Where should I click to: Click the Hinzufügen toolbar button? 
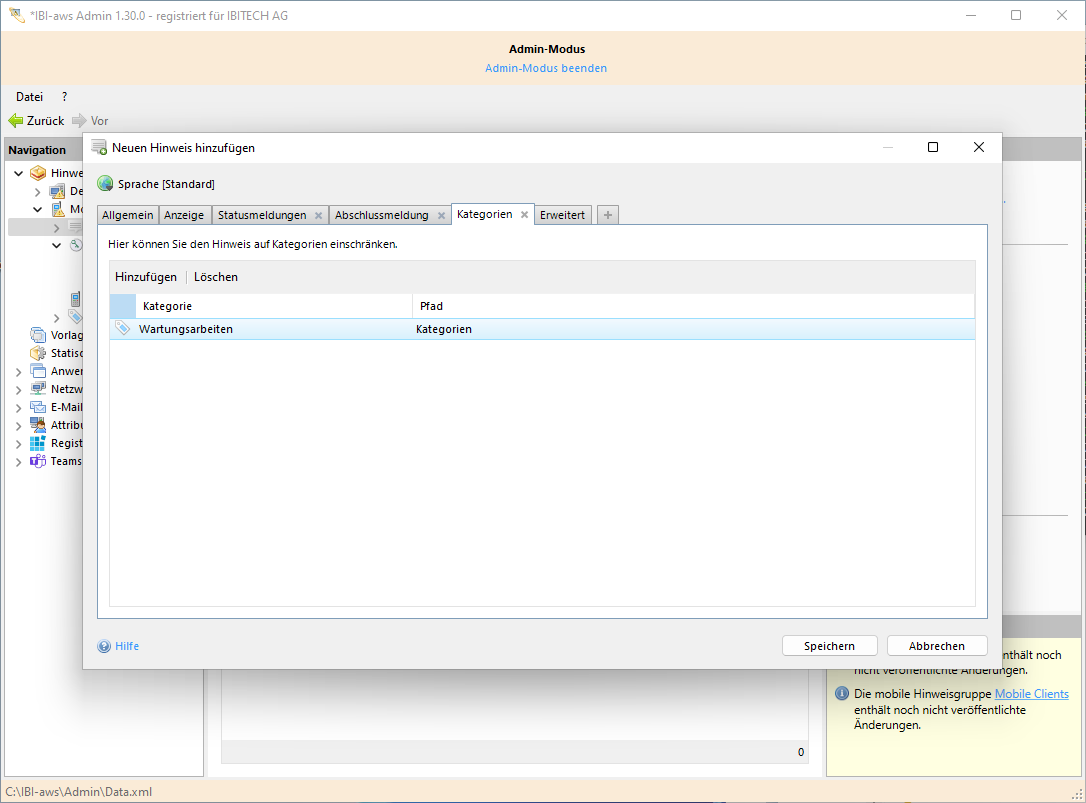pyautogui.click(x=146, y=277)
